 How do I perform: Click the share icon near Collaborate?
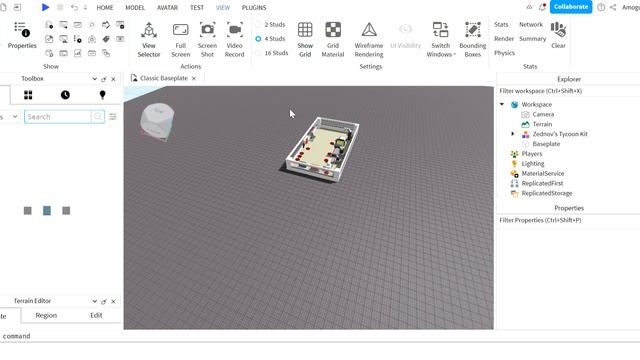tap(613, 7)
